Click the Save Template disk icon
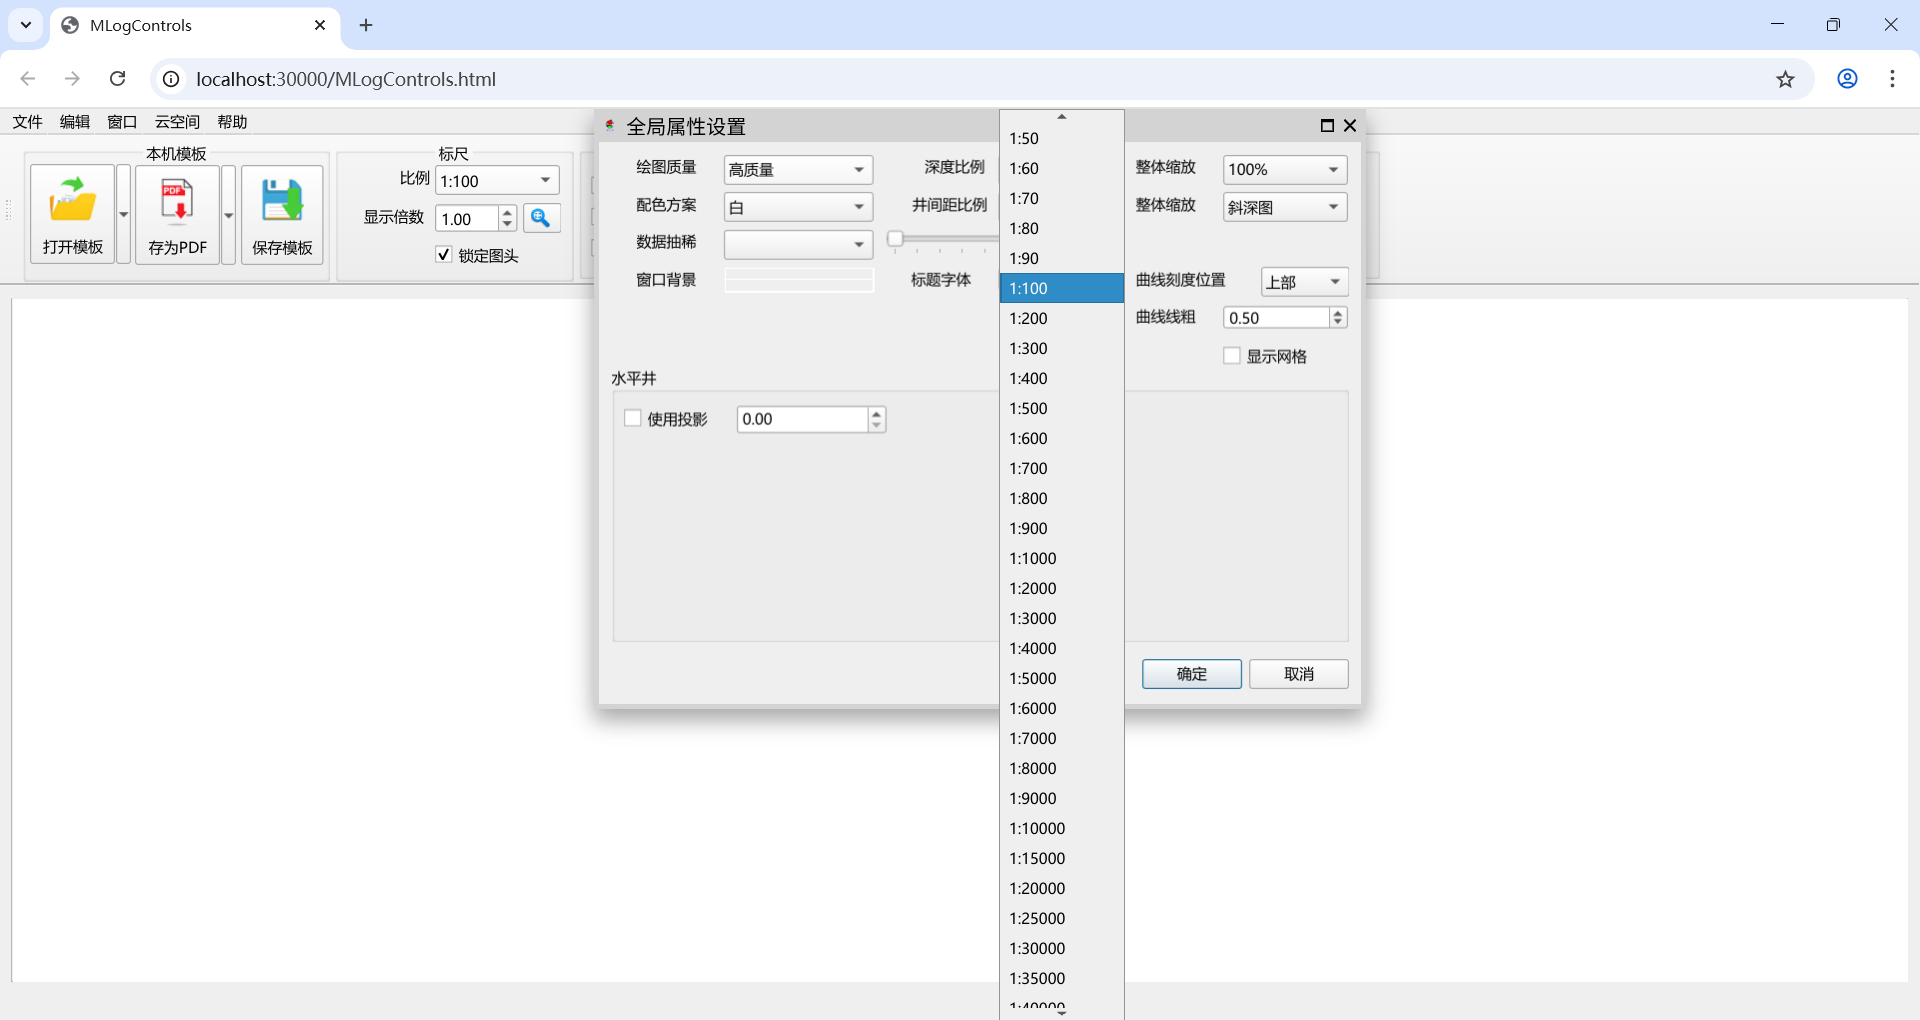Viewport: 1920px width, 1020px height. click(282, 201)
